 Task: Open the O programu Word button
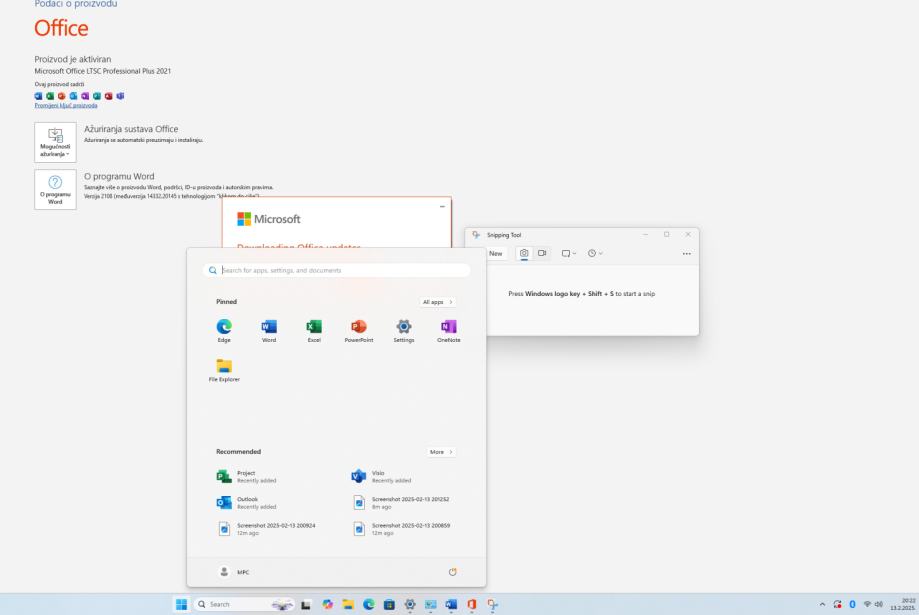click(x=55, y=189)
